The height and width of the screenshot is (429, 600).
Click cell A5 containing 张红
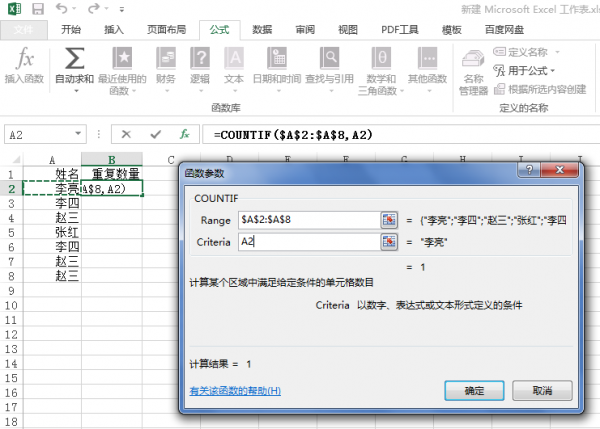pyautogui.click(x=52, y=232)
